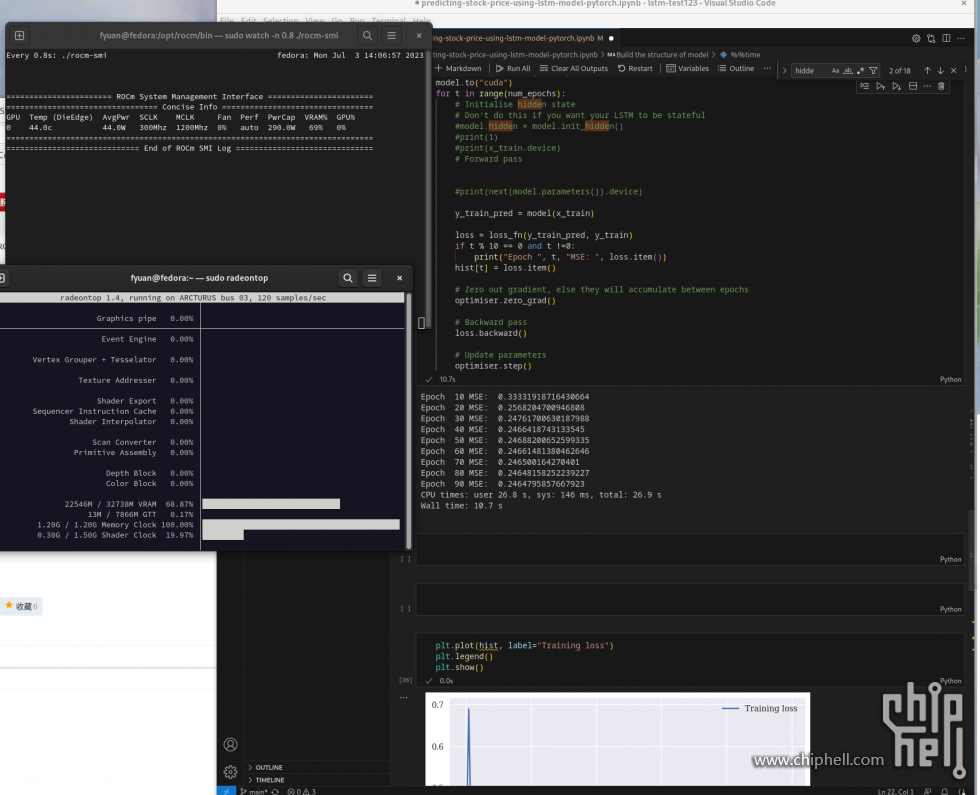
Task: Split cell icon in cell toolbar
Action: point(912,86)
